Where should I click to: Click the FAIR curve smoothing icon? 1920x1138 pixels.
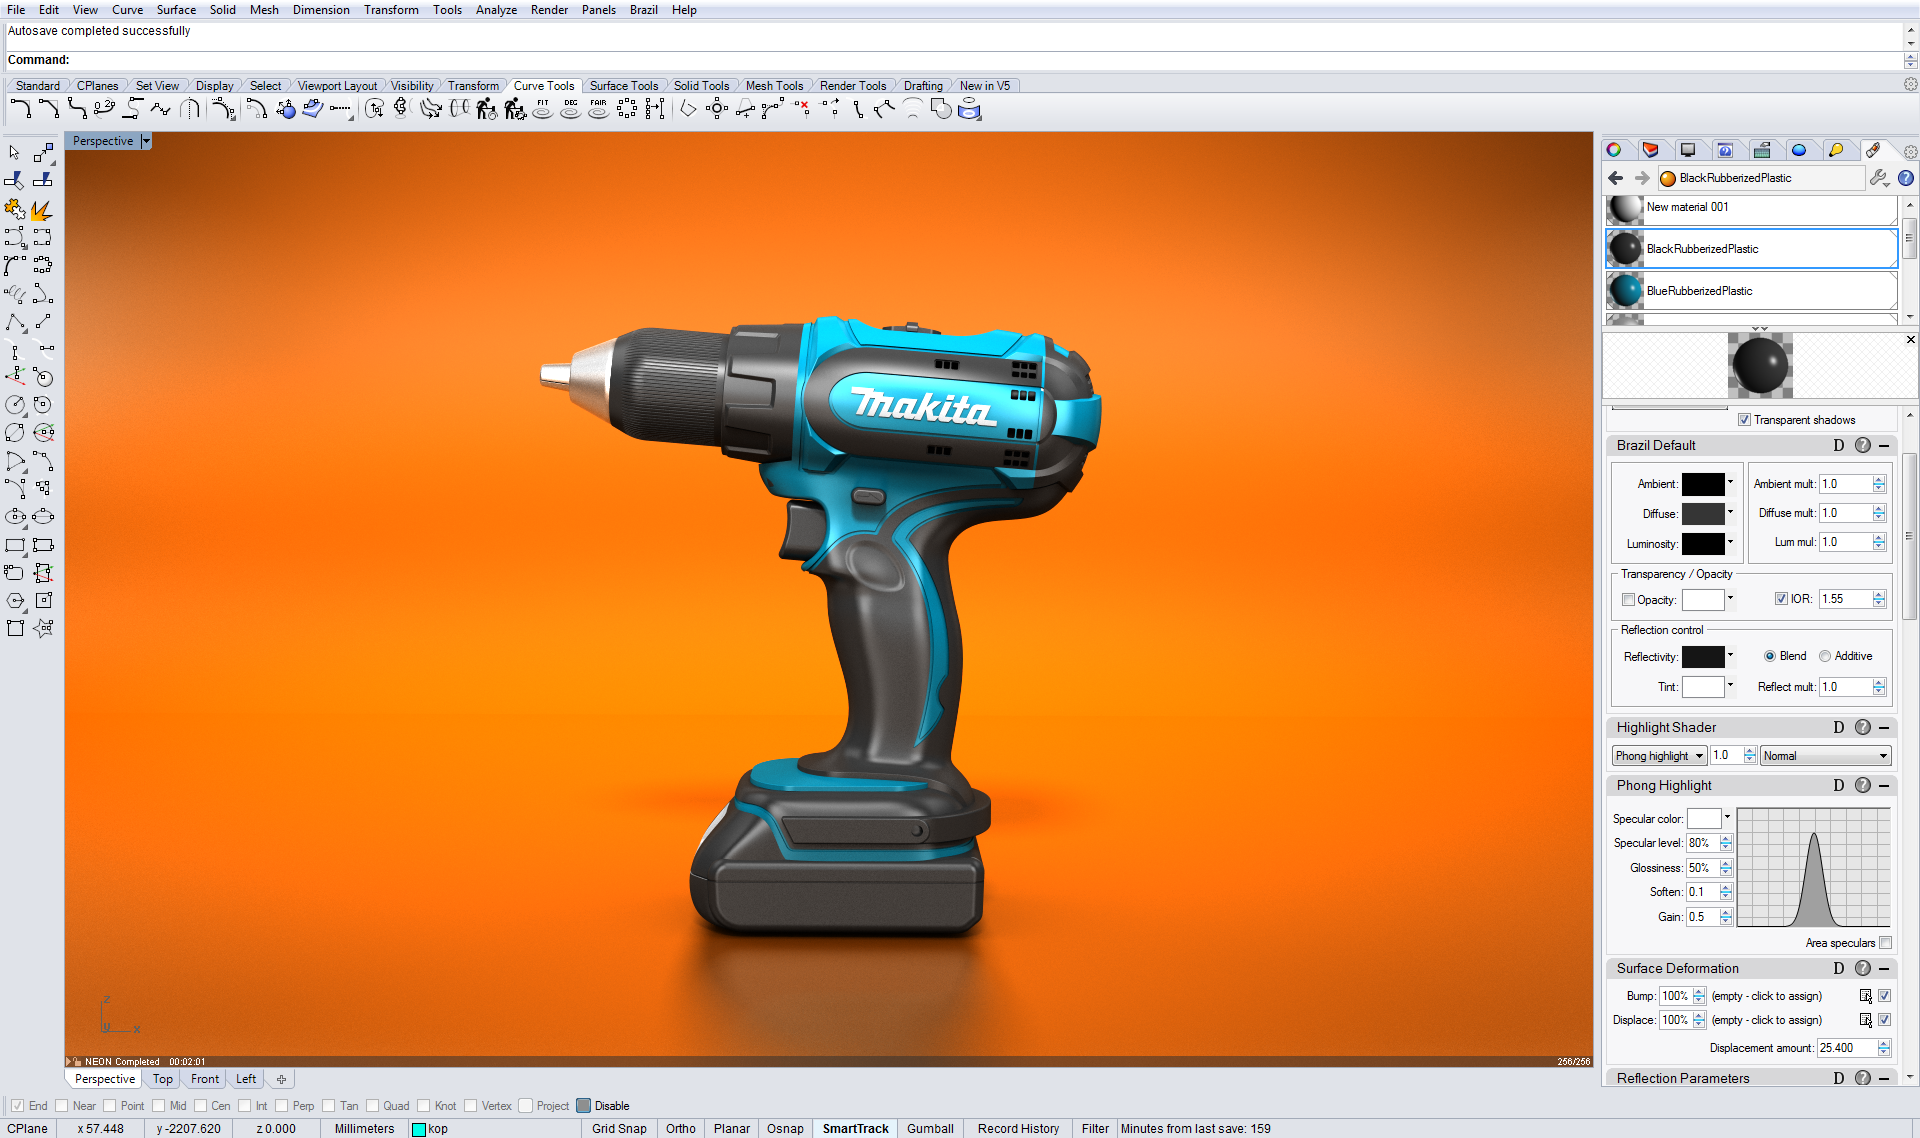point(598,109)
